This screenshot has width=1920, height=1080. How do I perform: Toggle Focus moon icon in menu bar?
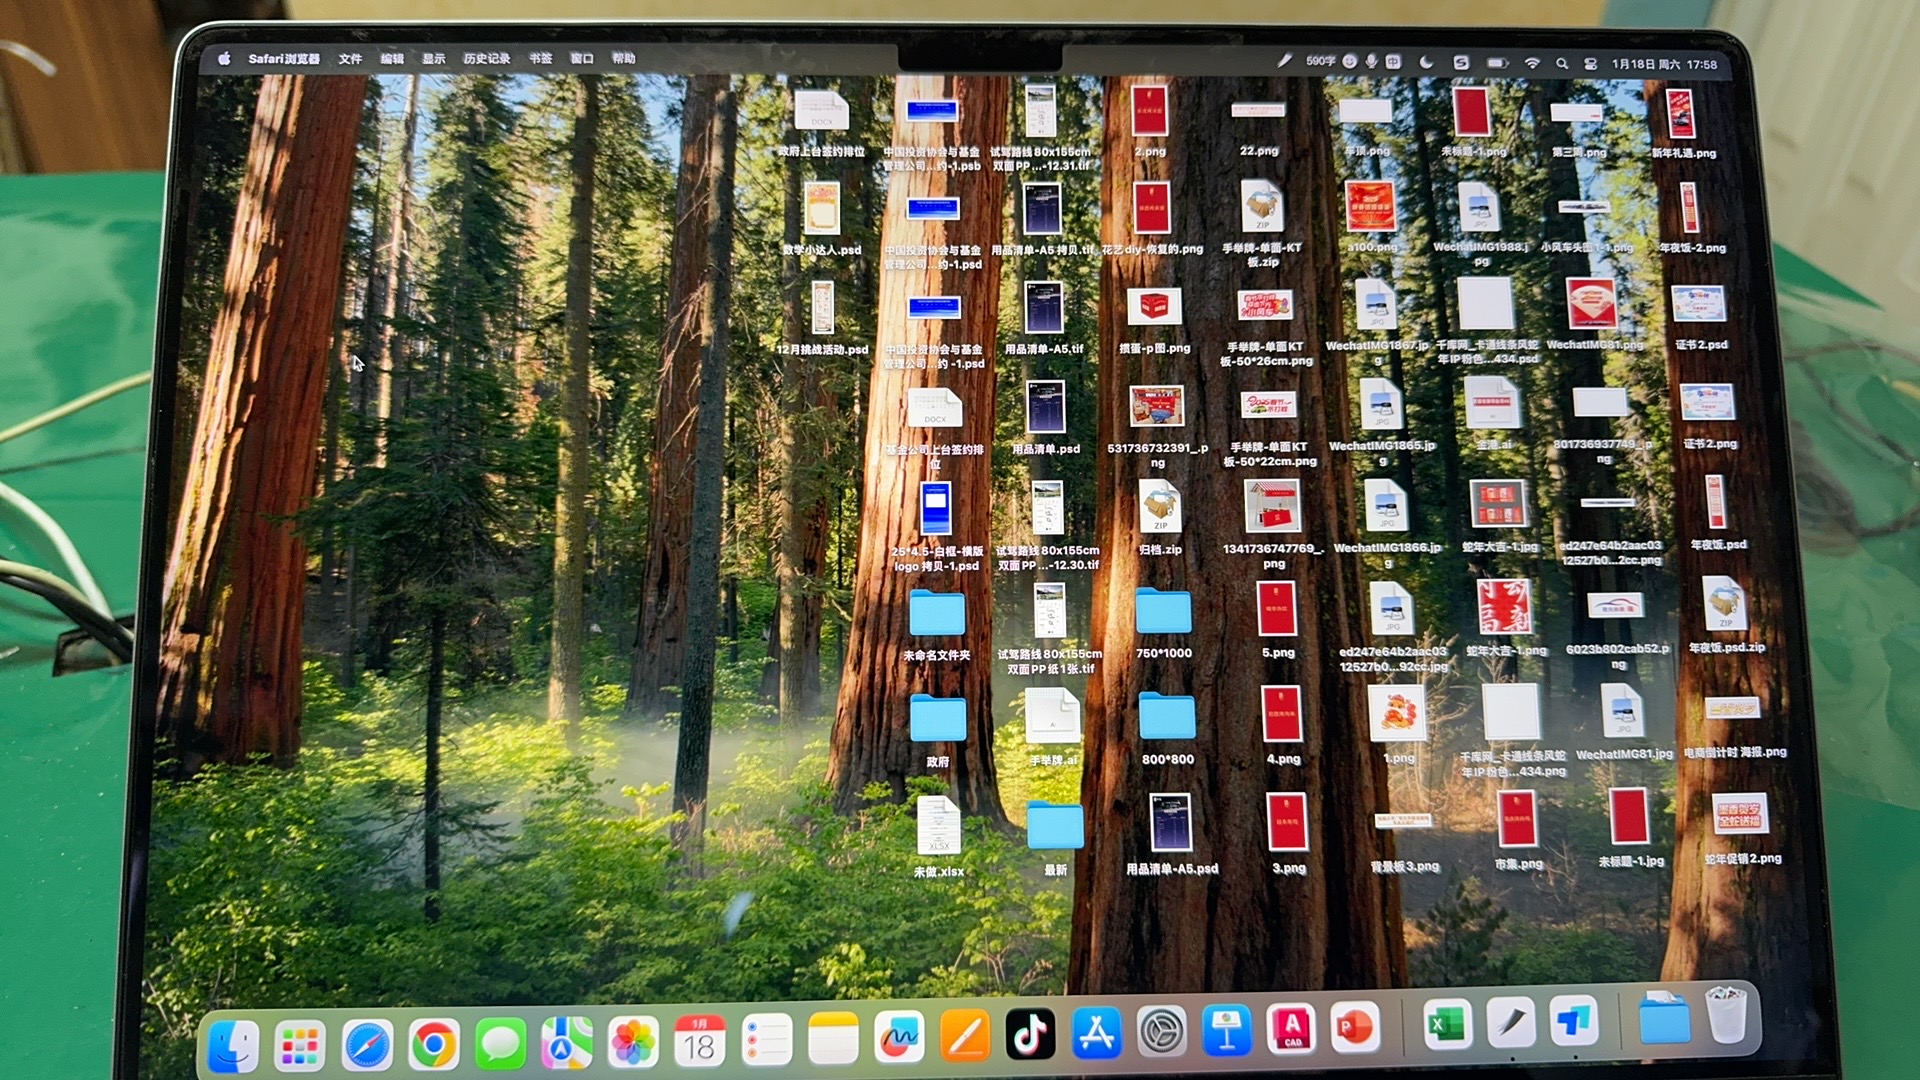(1427, 62)
